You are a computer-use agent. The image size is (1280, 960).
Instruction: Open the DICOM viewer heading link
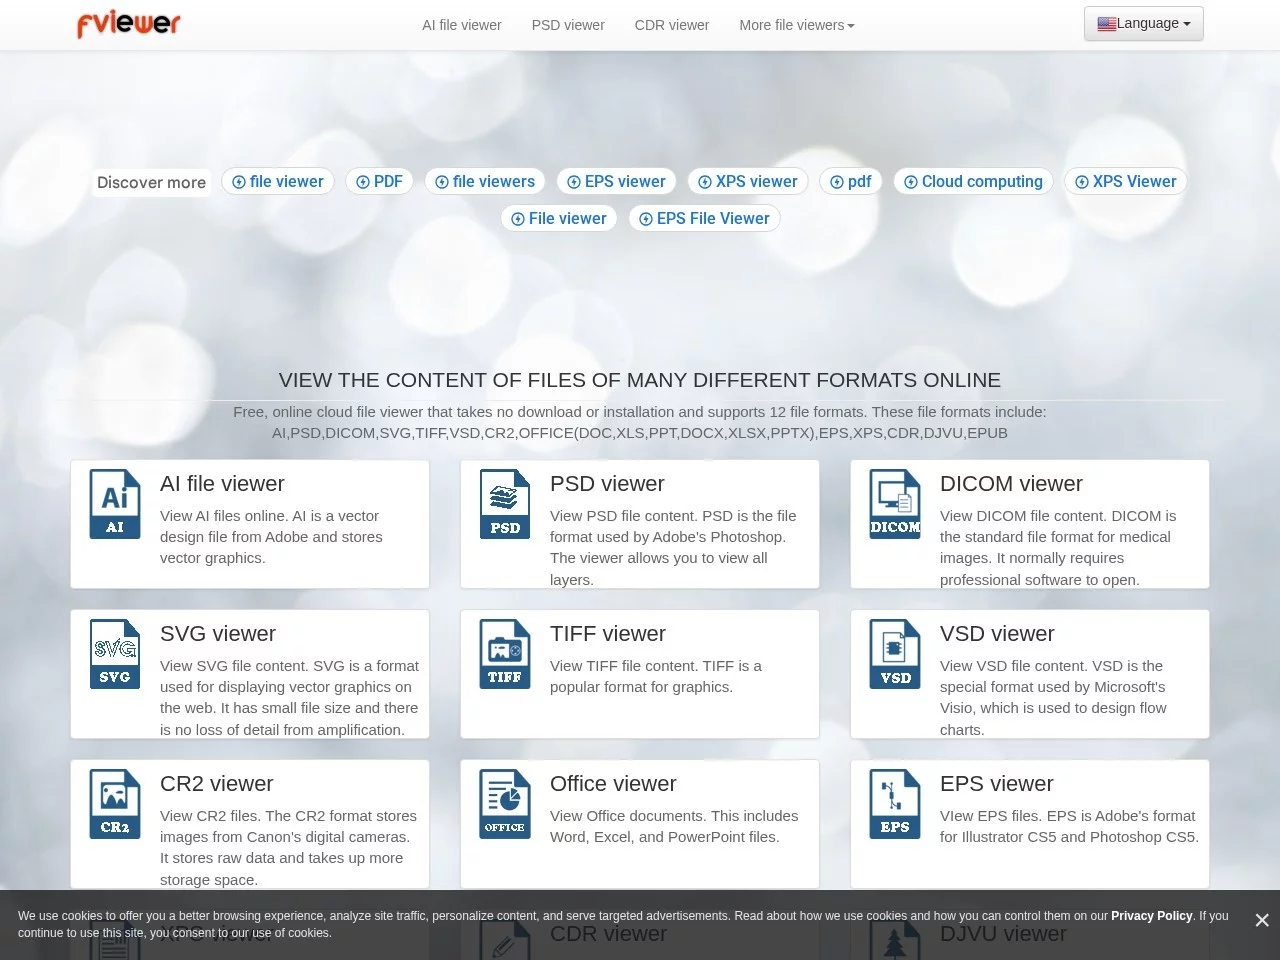[x=1011, y=484]
